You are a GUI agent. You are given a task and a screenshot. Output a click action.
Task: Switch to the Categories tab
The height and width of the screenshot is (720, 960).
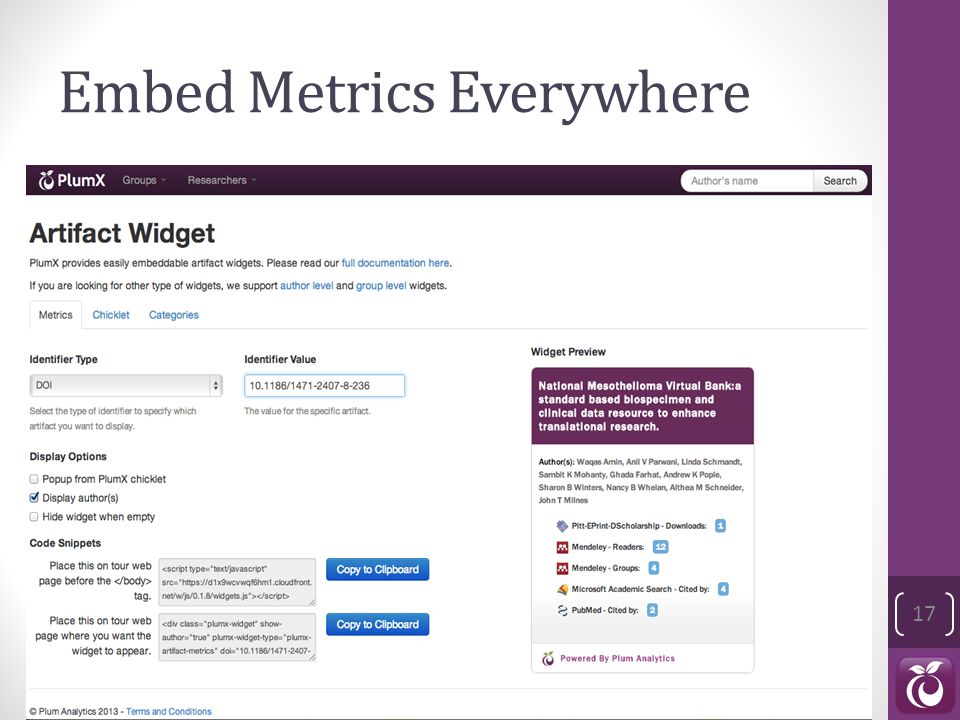coord(174,315)
